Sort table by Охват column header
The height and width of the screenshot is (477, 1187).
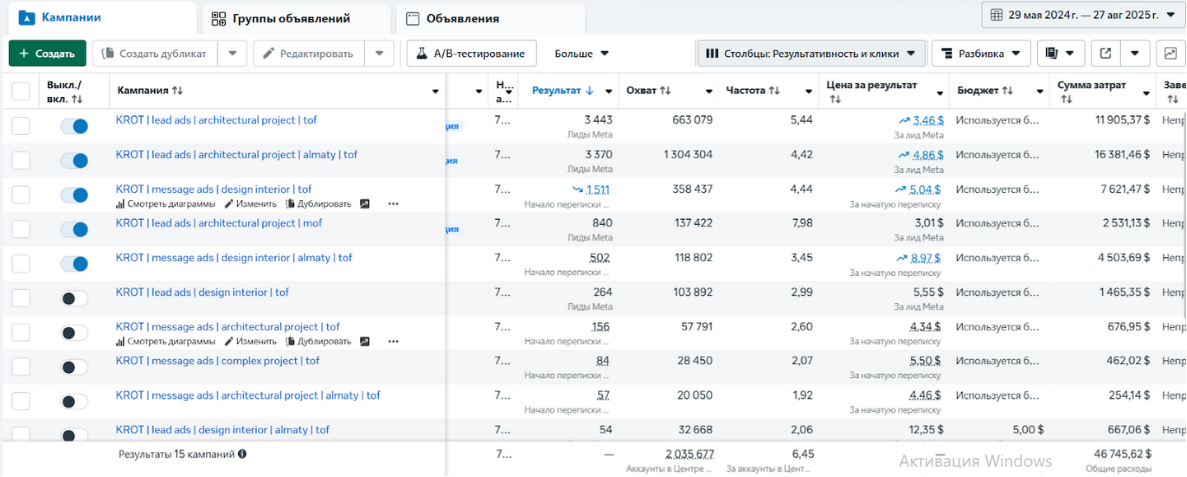tap(648, 90)
